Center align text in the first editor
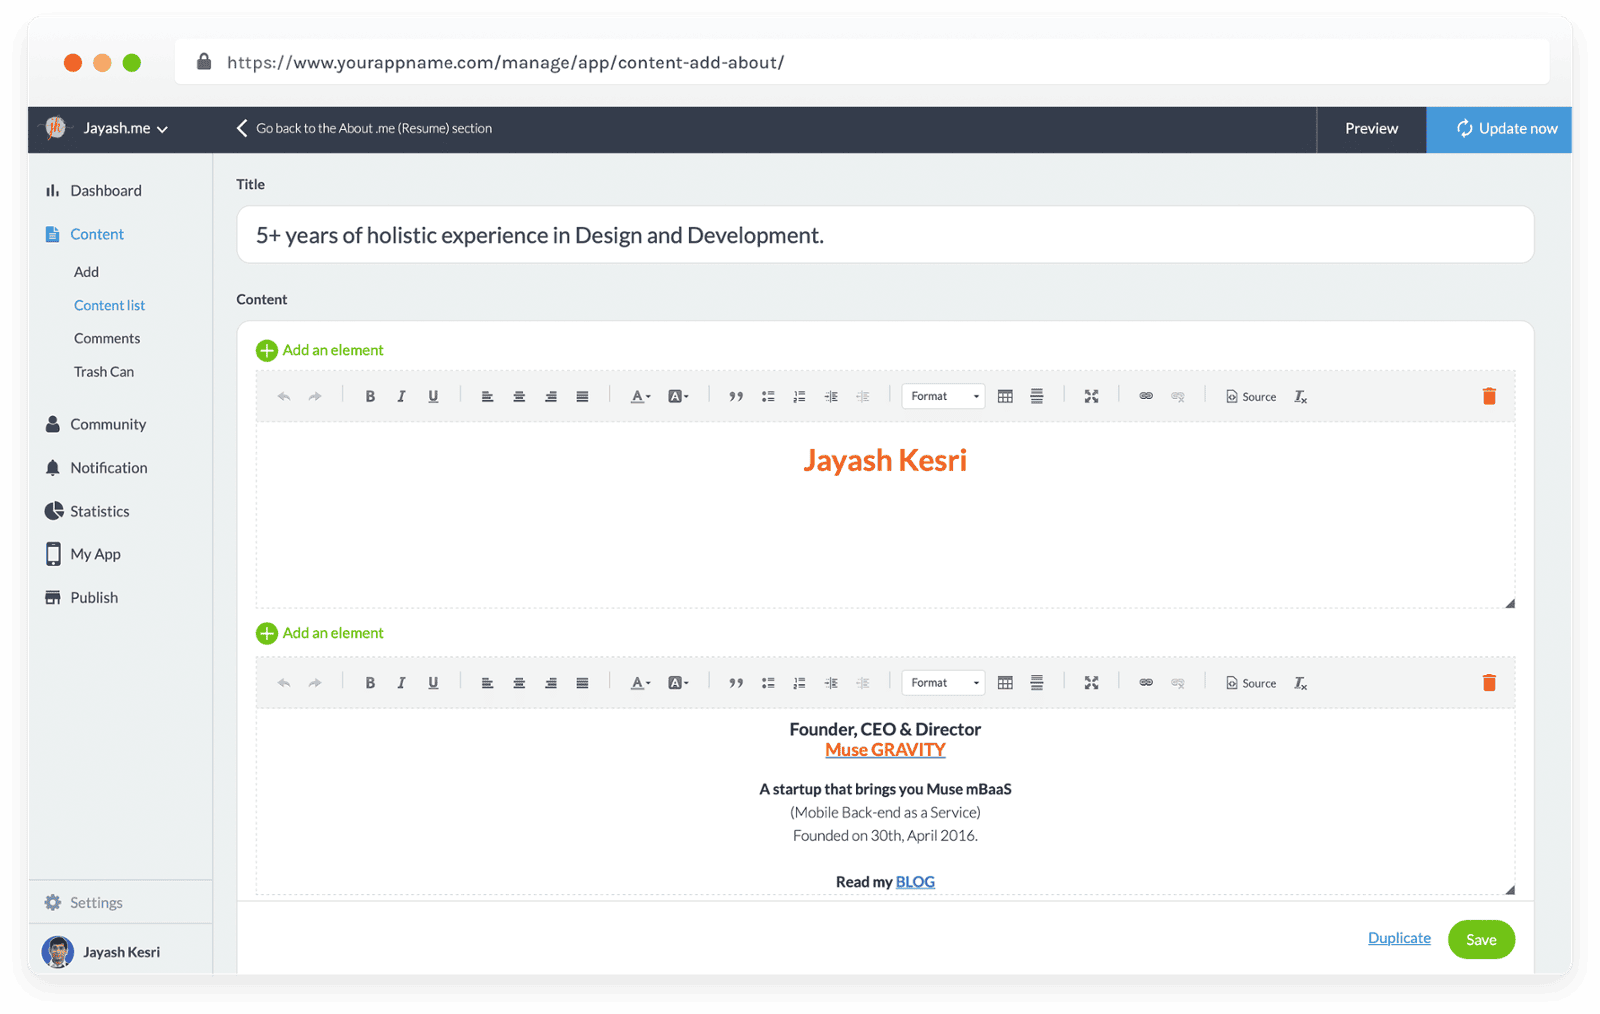The width and height of the screenshot is (1600, 1014). click(519, 397)
